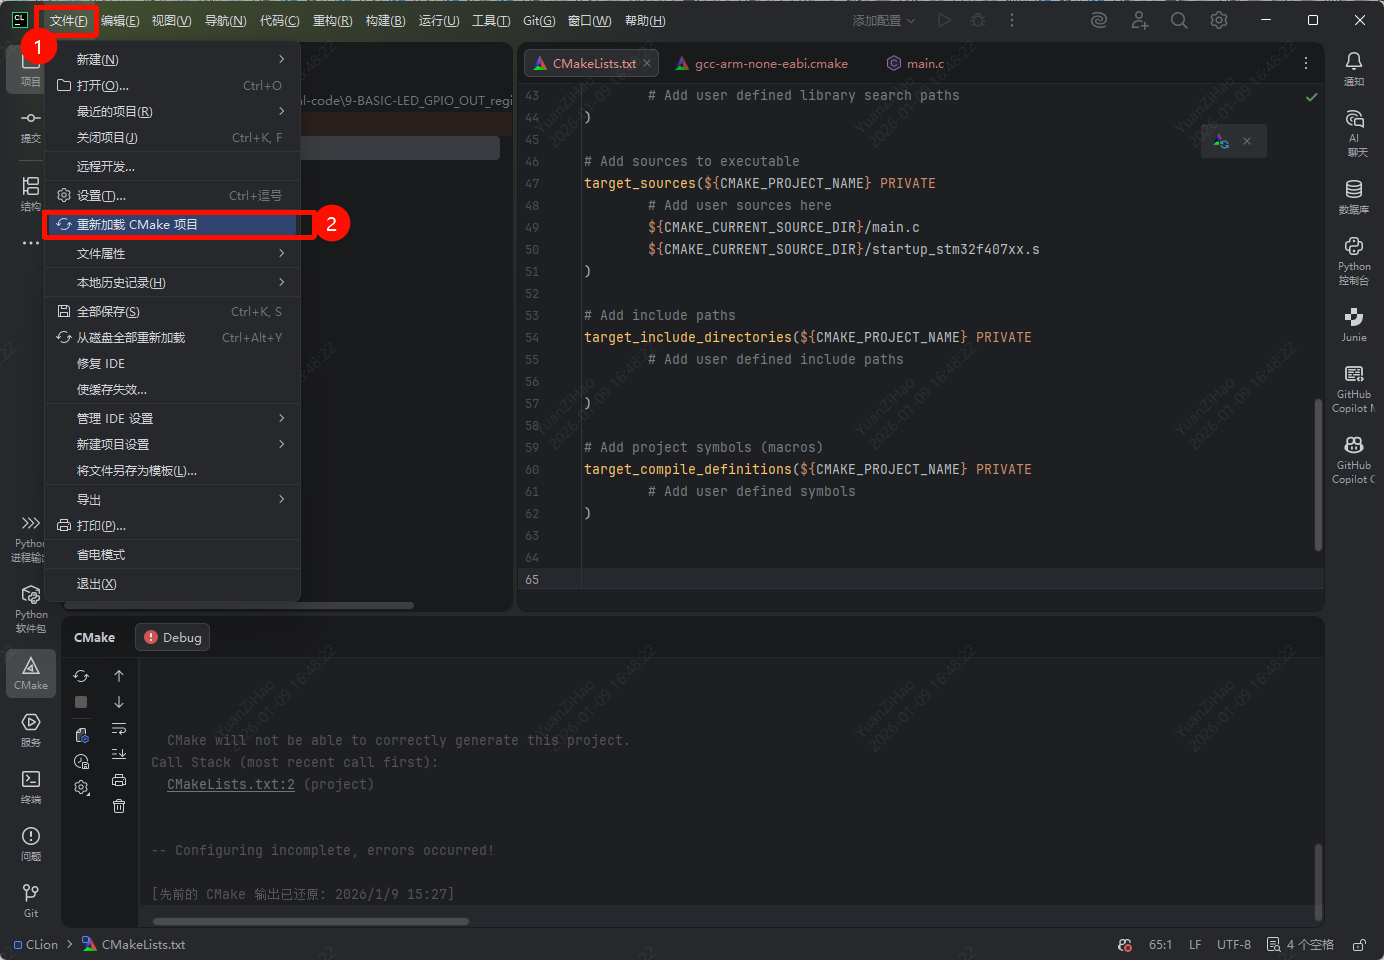Click the reload CMake icon in the CMake panel
The height and width of the screenshot is (960, 1384).
pos(81,676)
